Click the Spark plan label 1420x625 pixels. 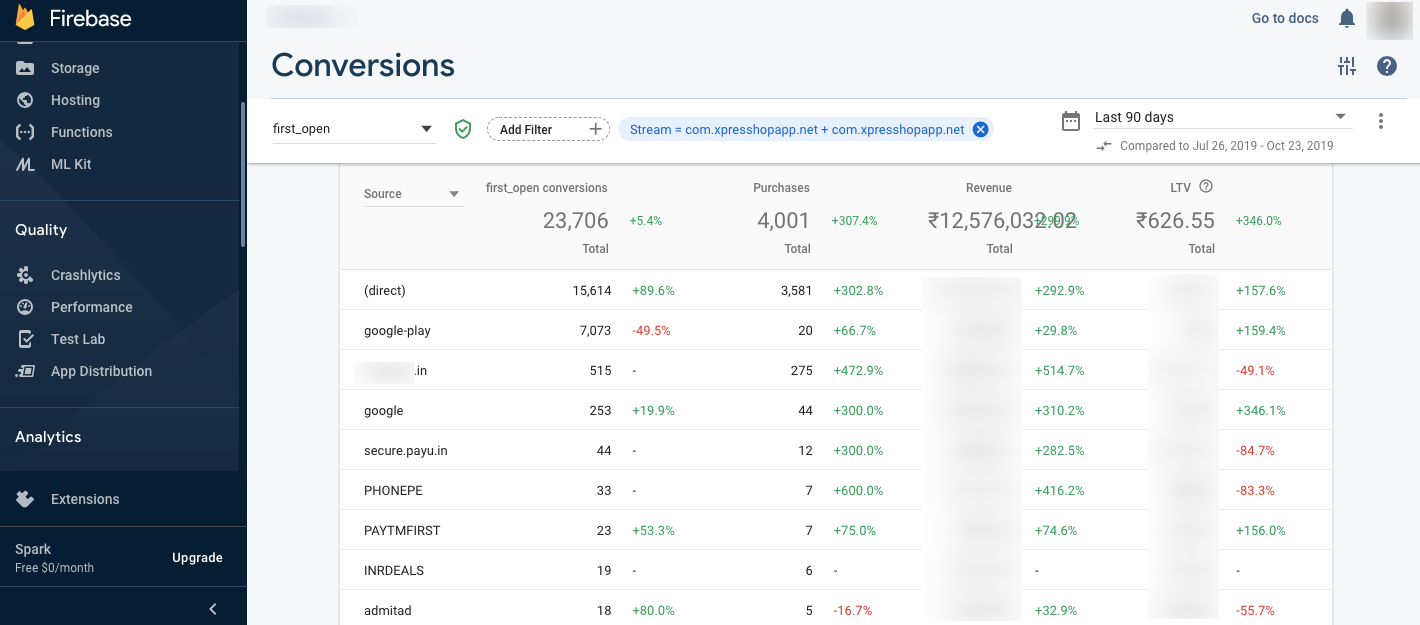click(33, 549)
